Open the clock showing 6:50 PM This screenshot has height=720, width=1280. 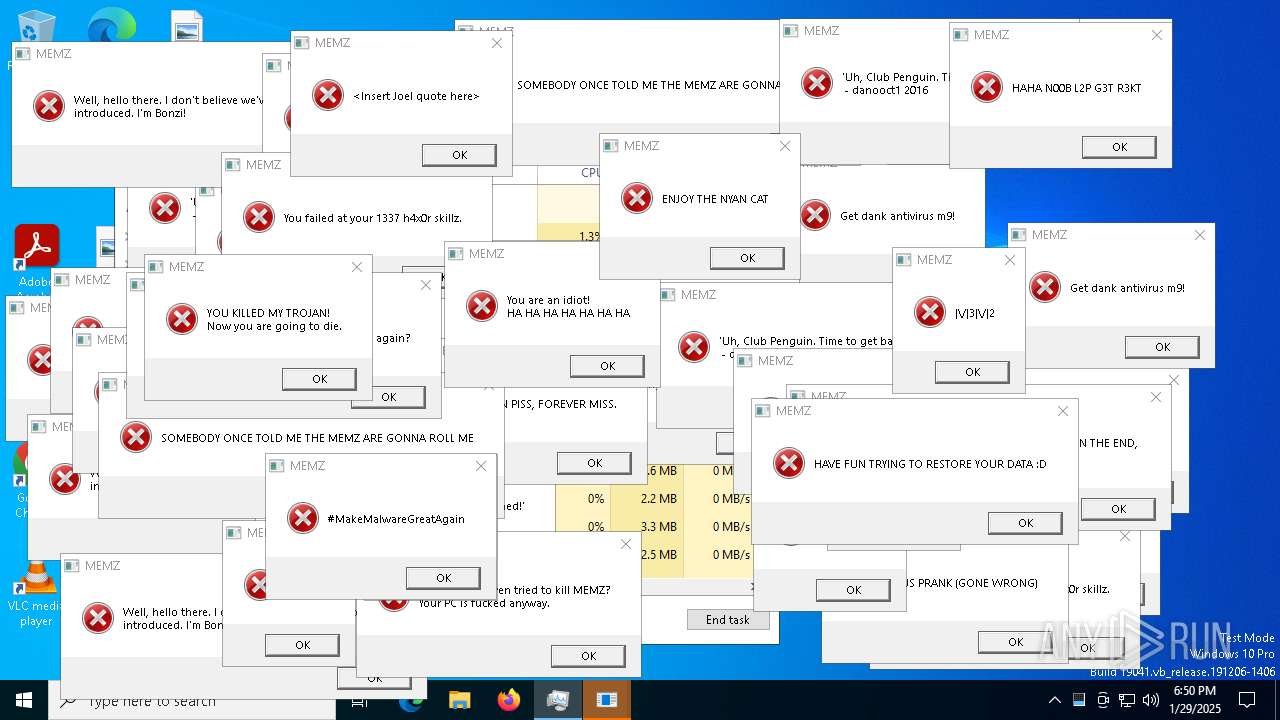point(1194,700)
